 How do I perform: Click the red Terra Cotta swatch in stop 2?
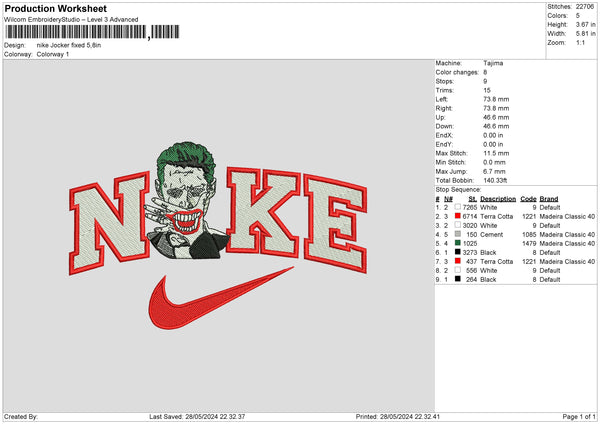[458, 216]
